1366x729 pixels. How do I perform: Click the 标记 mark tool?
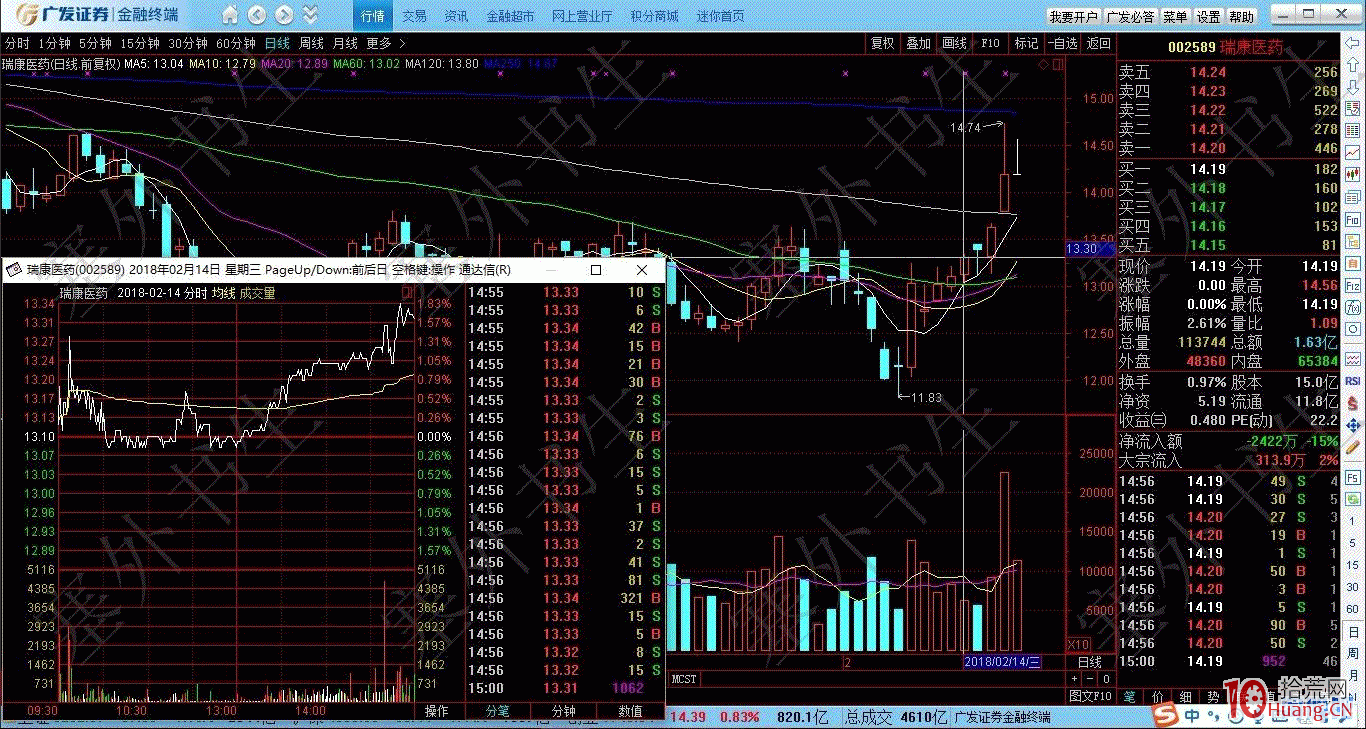point(1027,44)
